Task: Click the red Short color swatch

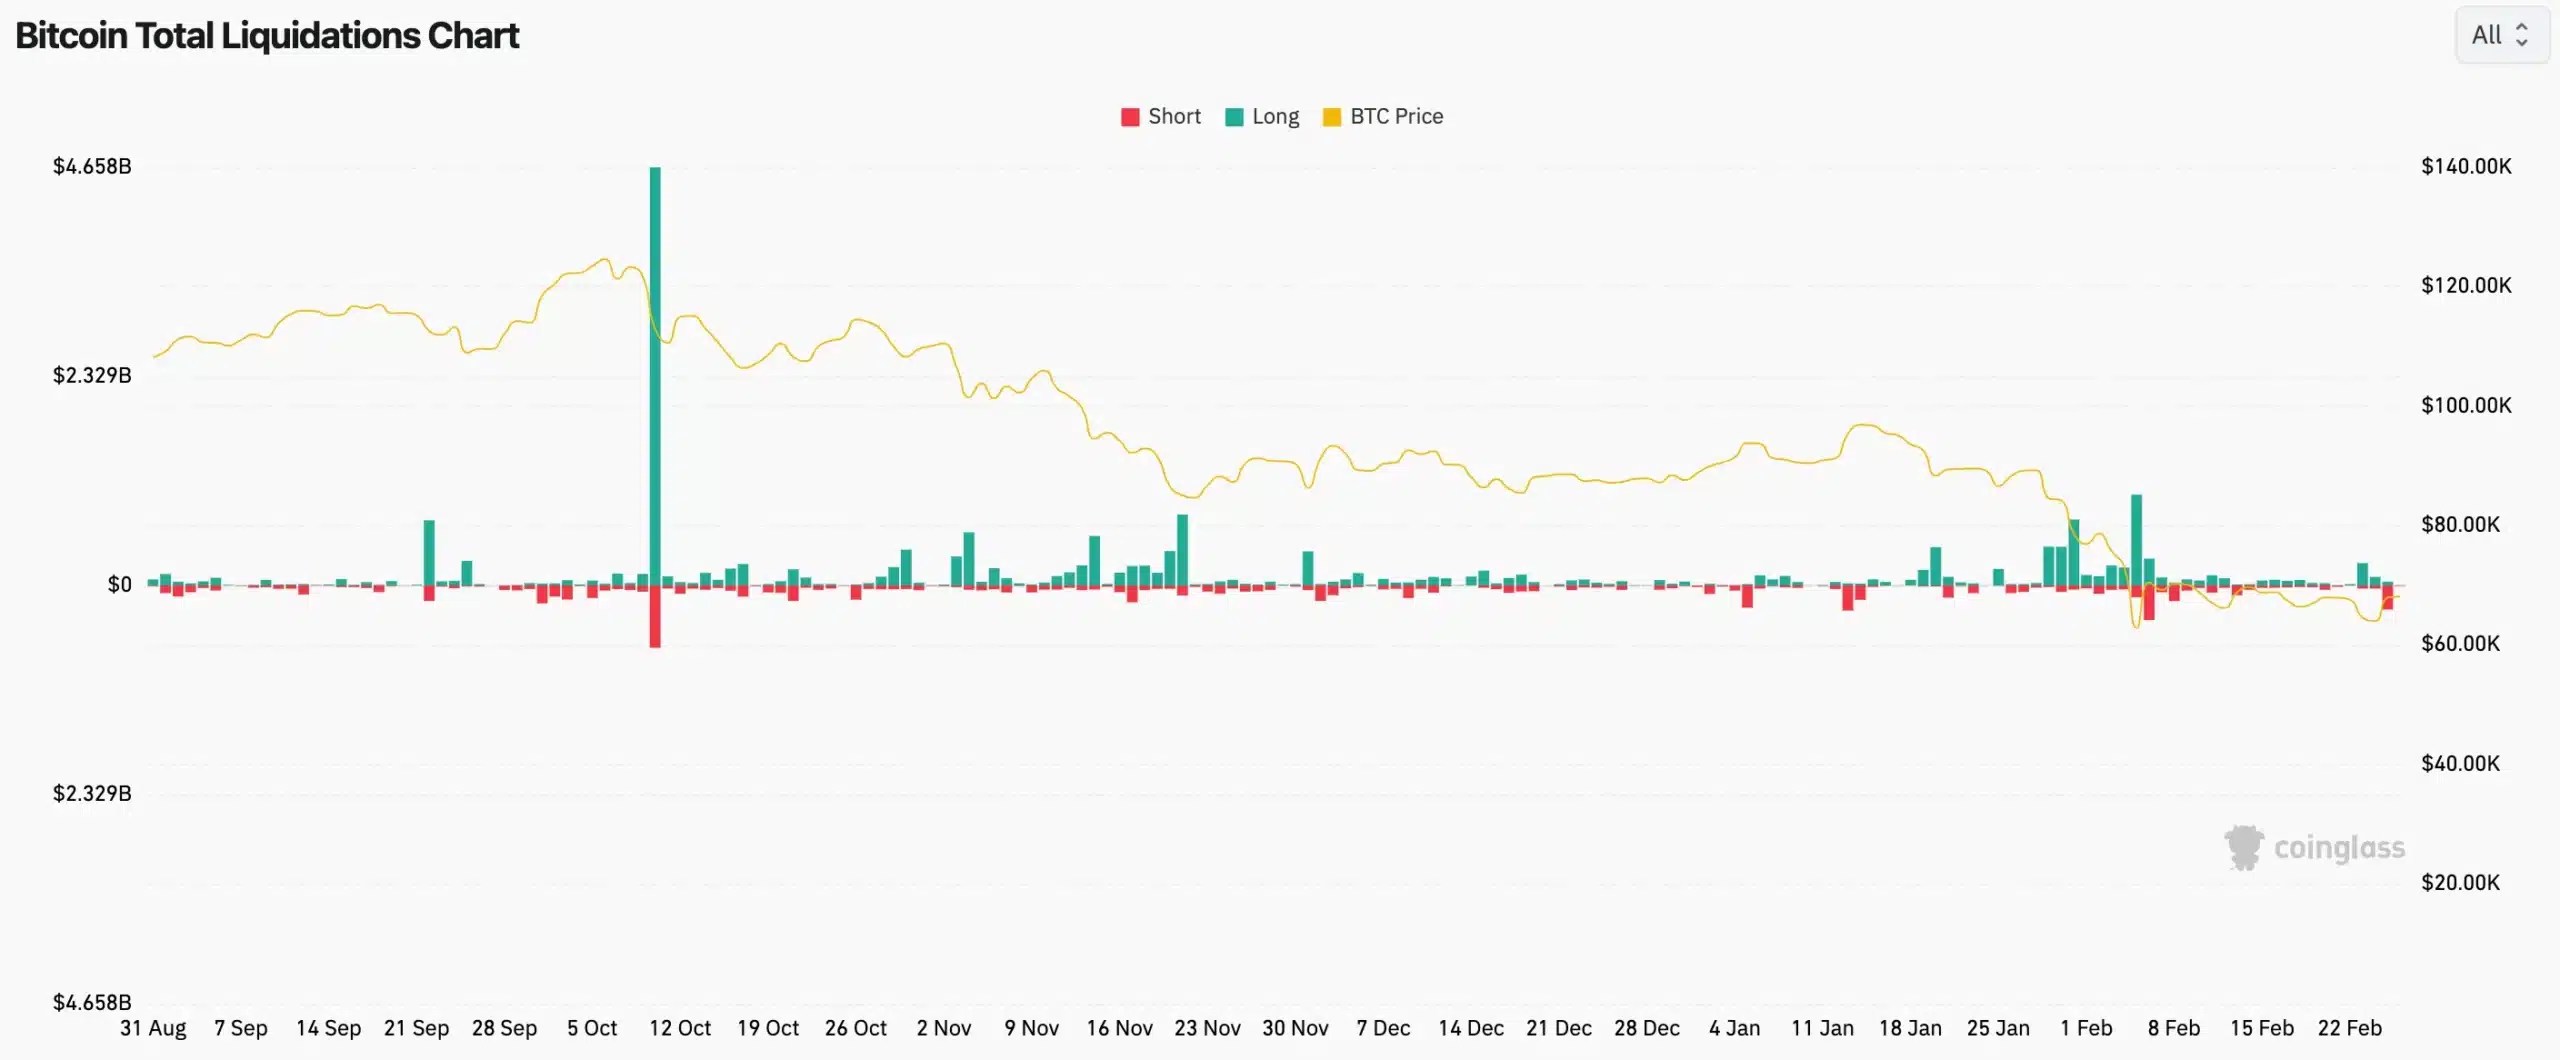Action: tap(1130, 116)
